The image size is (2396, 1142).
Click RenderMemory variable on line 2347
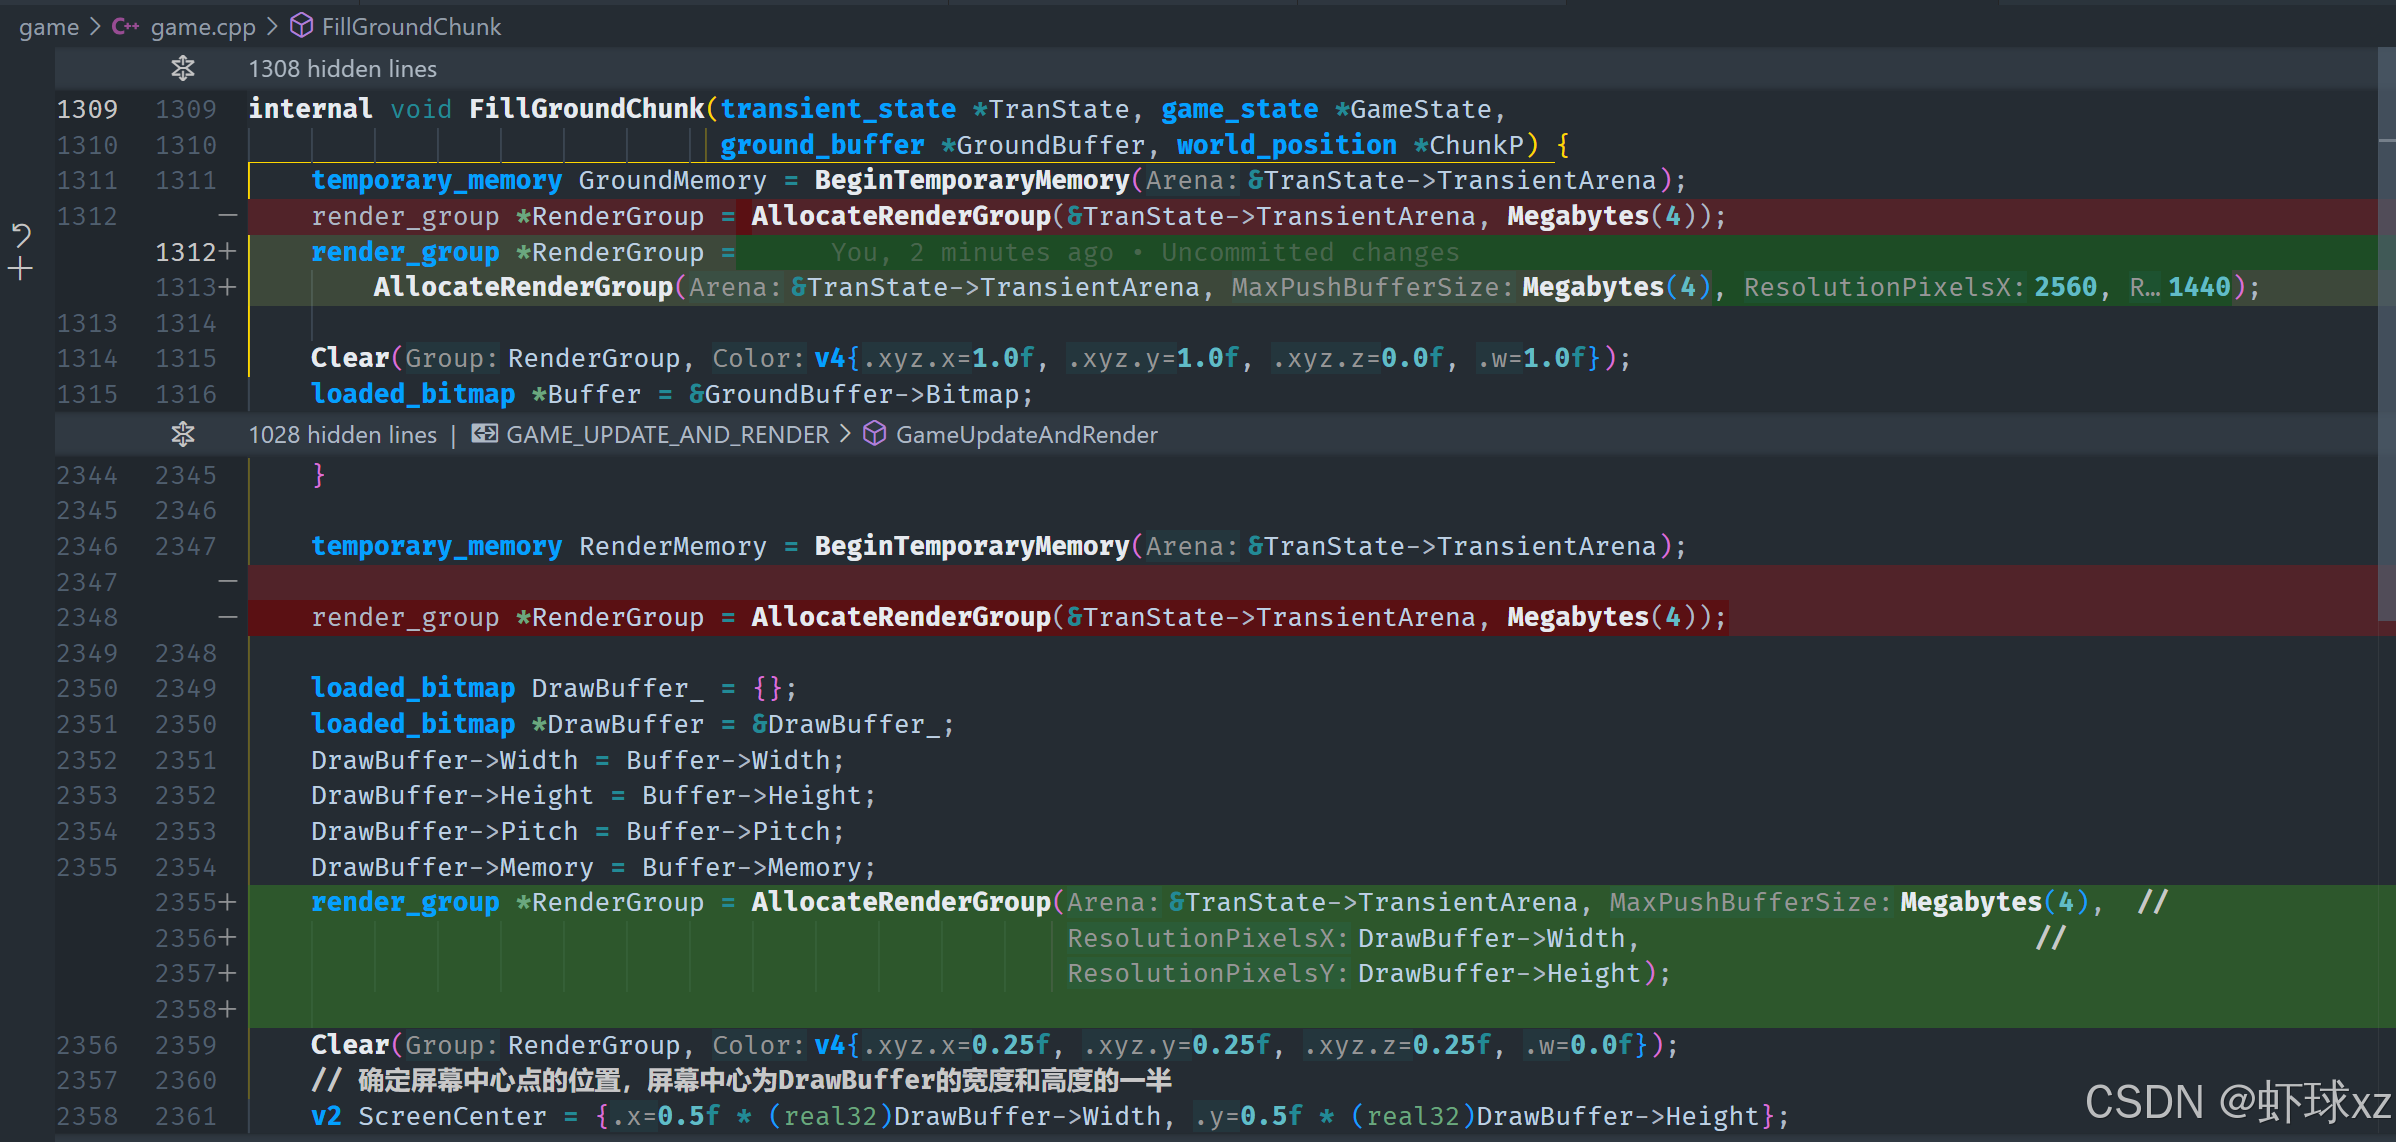click(672, 546)
